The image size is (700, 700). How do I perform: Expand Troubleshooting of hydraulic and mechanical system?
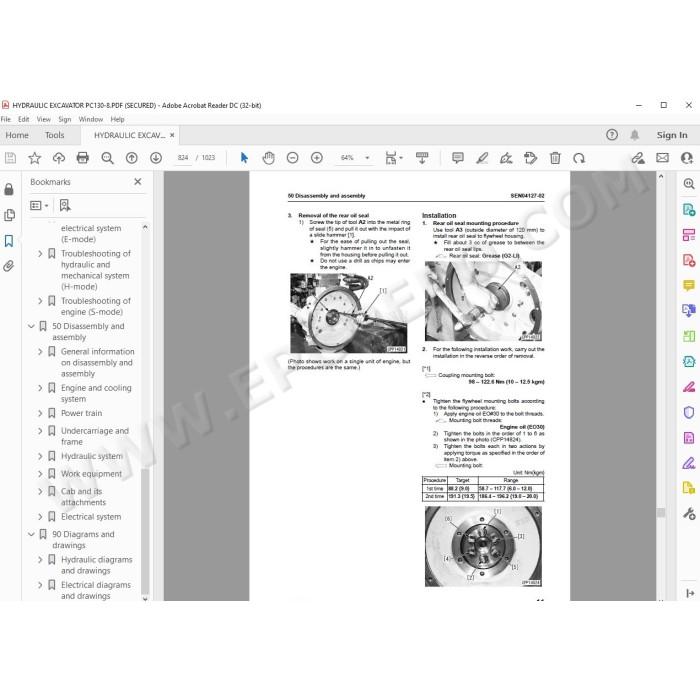click(x=40, y=254)
